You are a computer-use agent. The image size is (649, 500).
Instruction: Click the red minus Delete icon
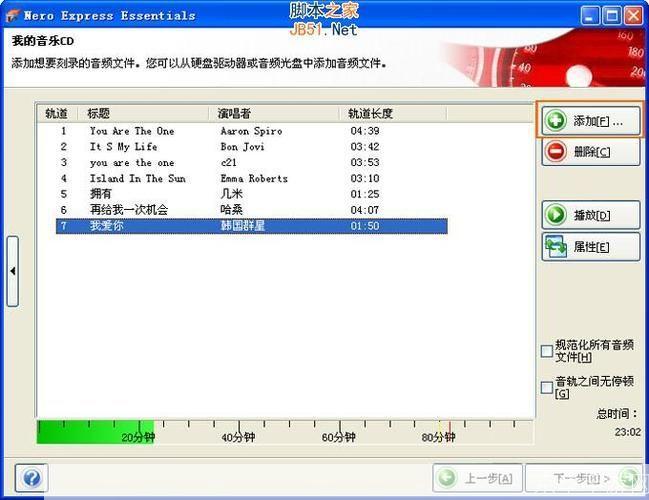(555, 151)
